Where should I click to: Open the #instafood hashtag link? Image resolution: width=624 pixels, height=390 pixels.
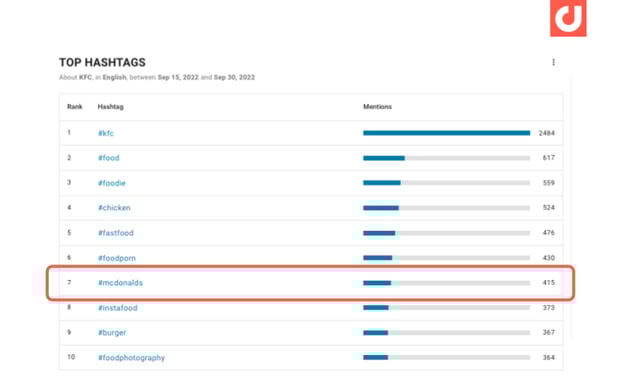tap(118, 308)
